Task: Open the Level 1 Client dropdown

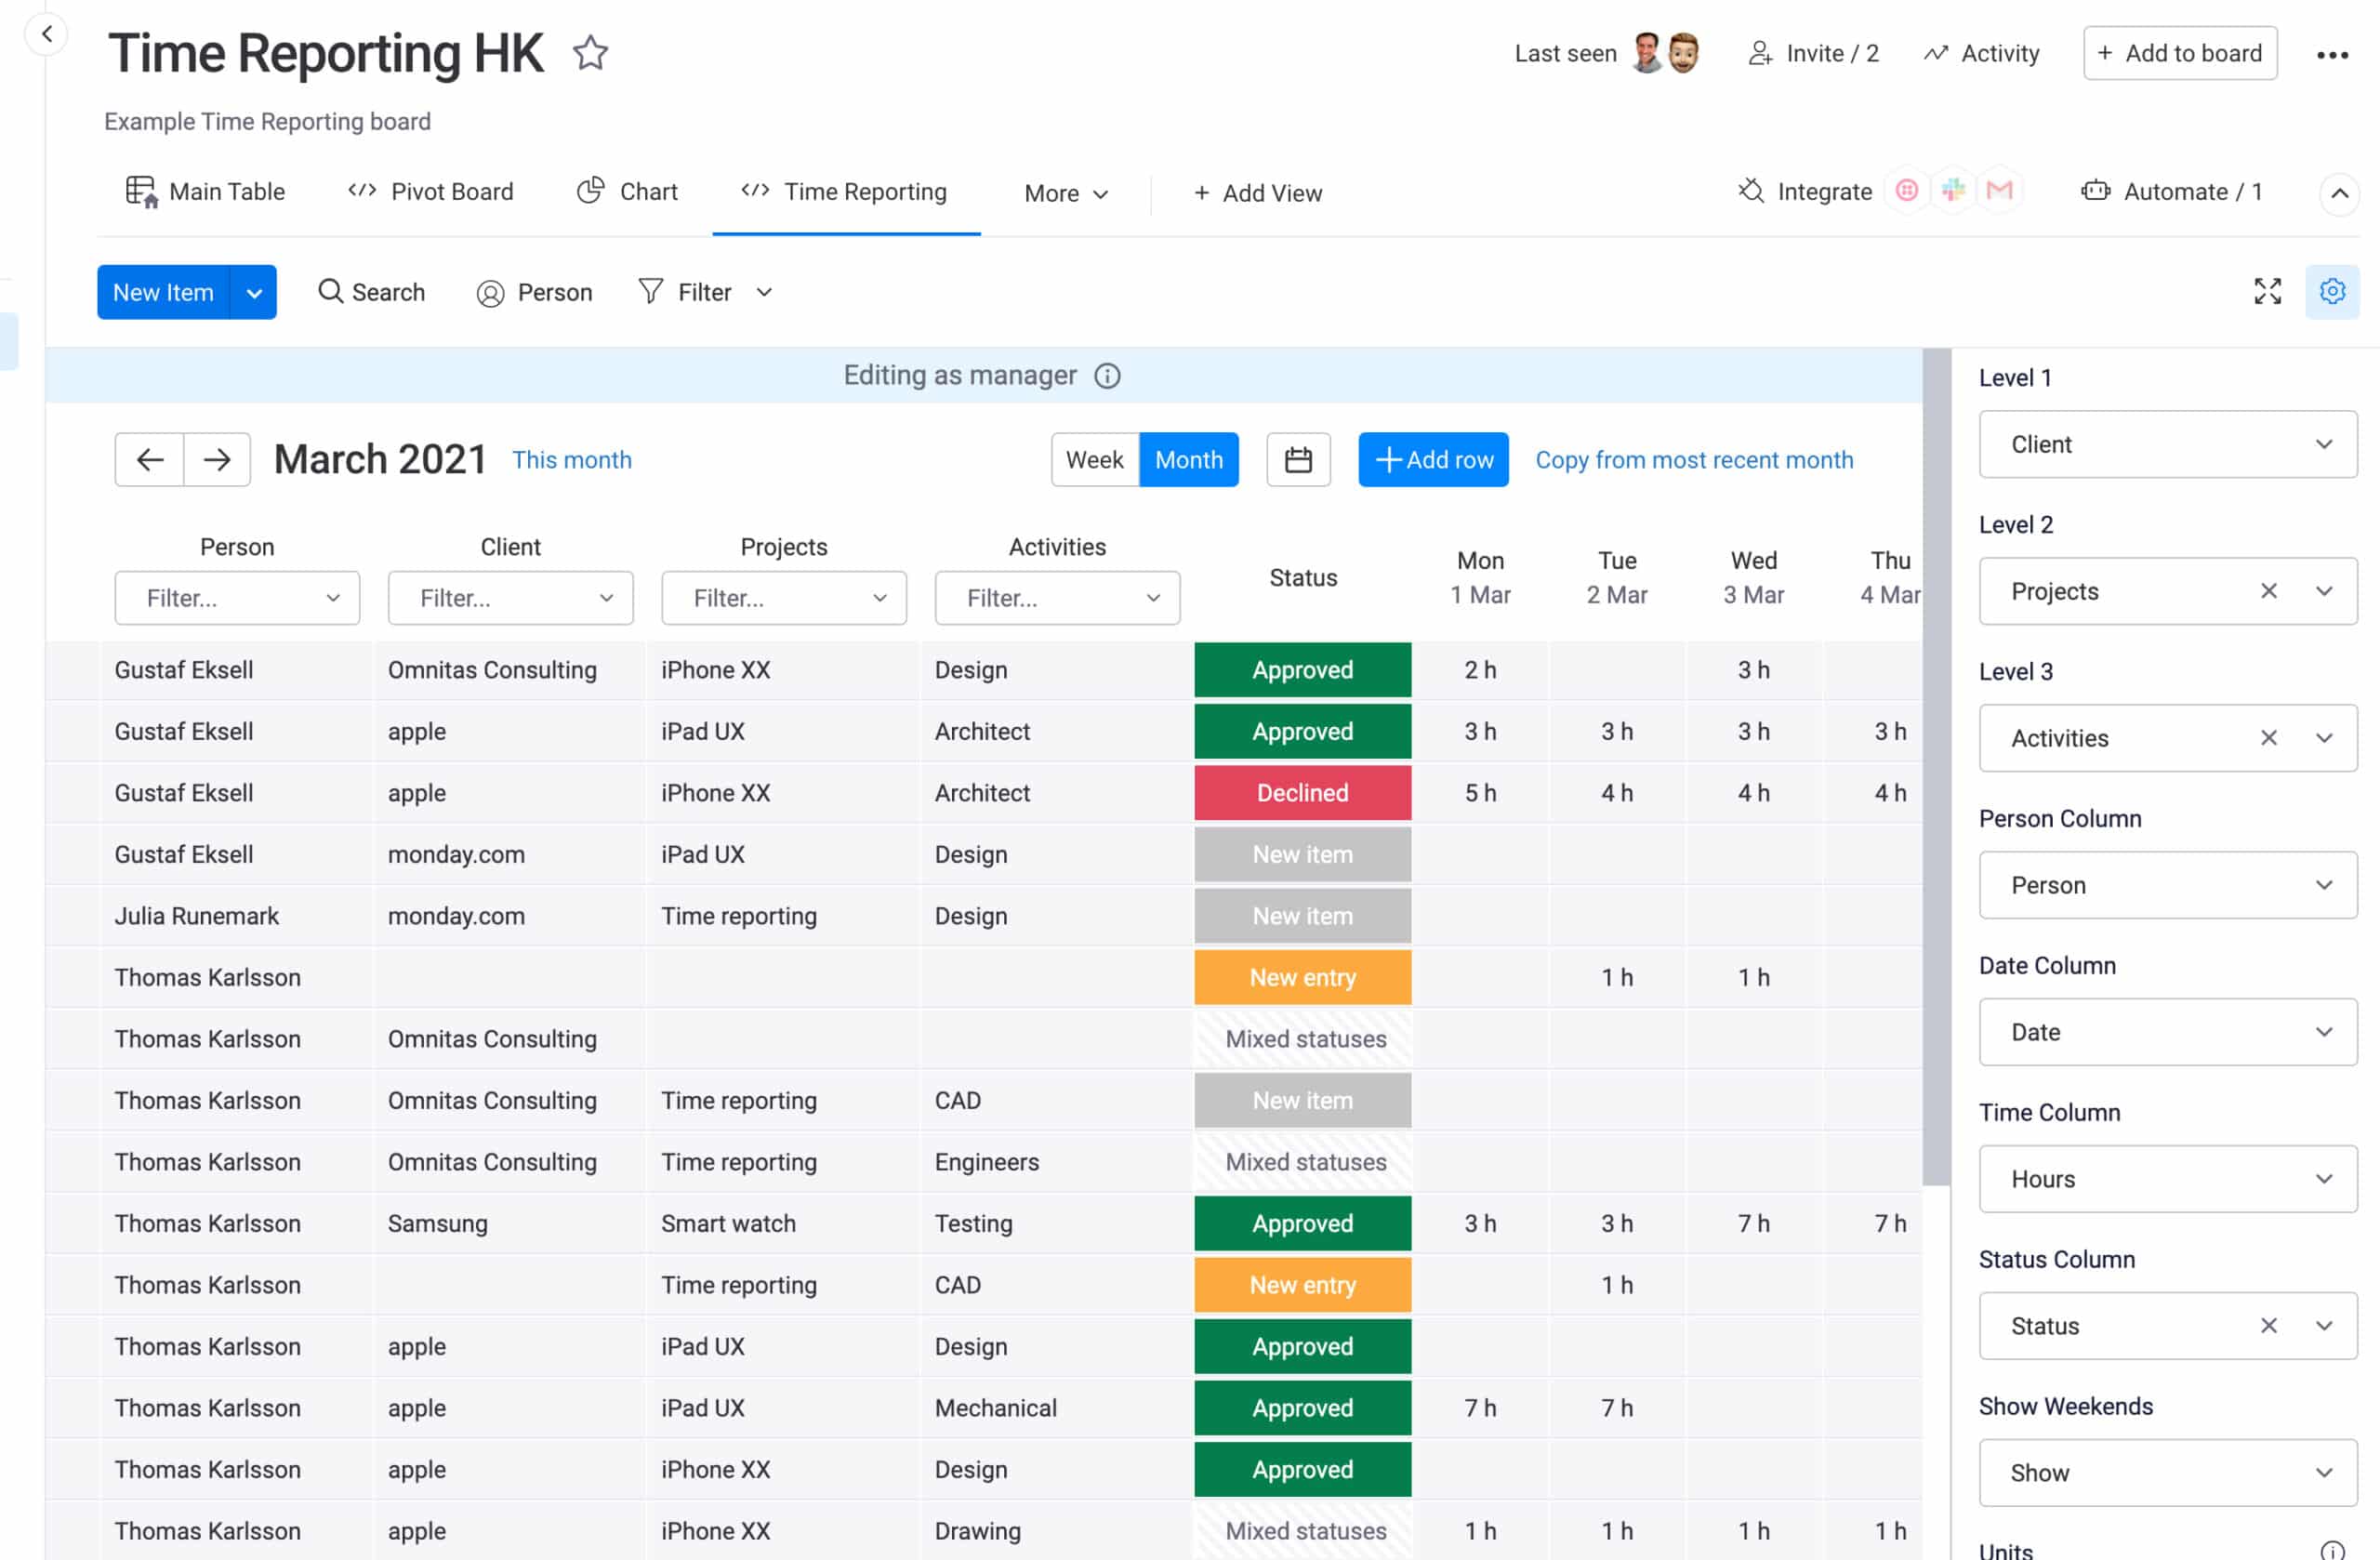Action: (x=2167, y=444)
